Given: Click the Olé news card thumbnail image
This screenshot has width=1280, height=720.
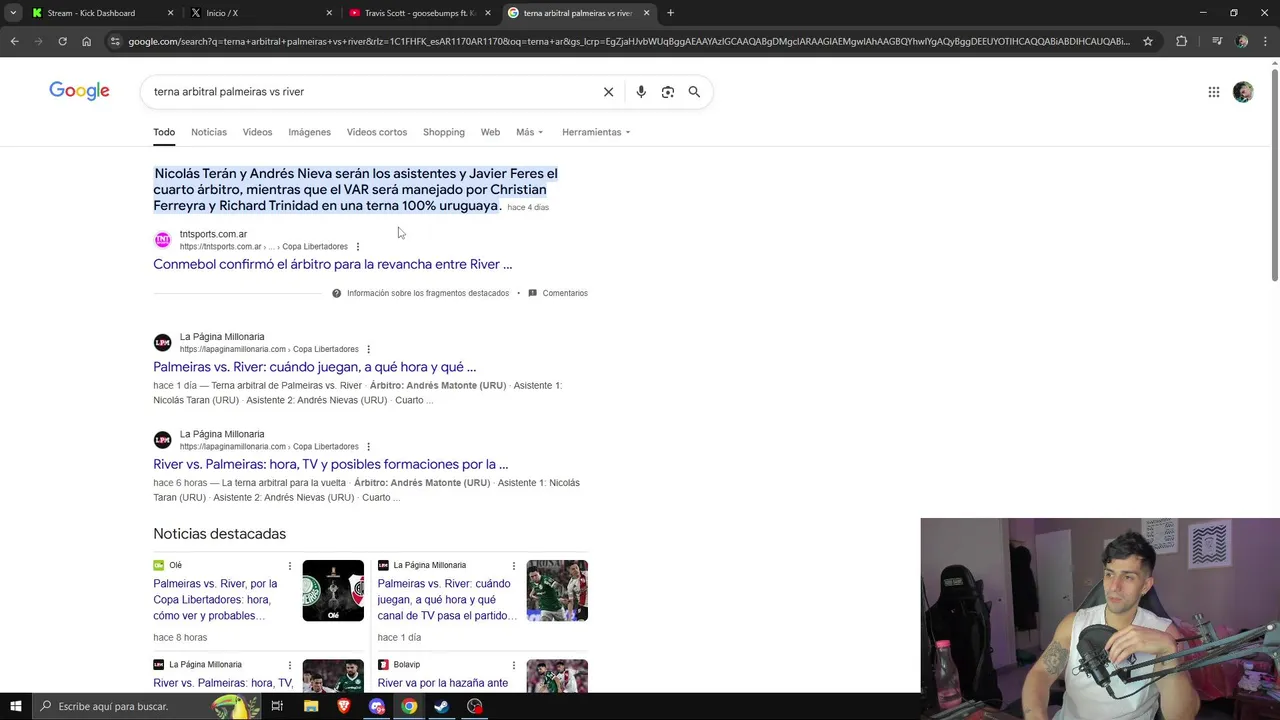Looking at the screenshot, I should [x=333, y=591].
